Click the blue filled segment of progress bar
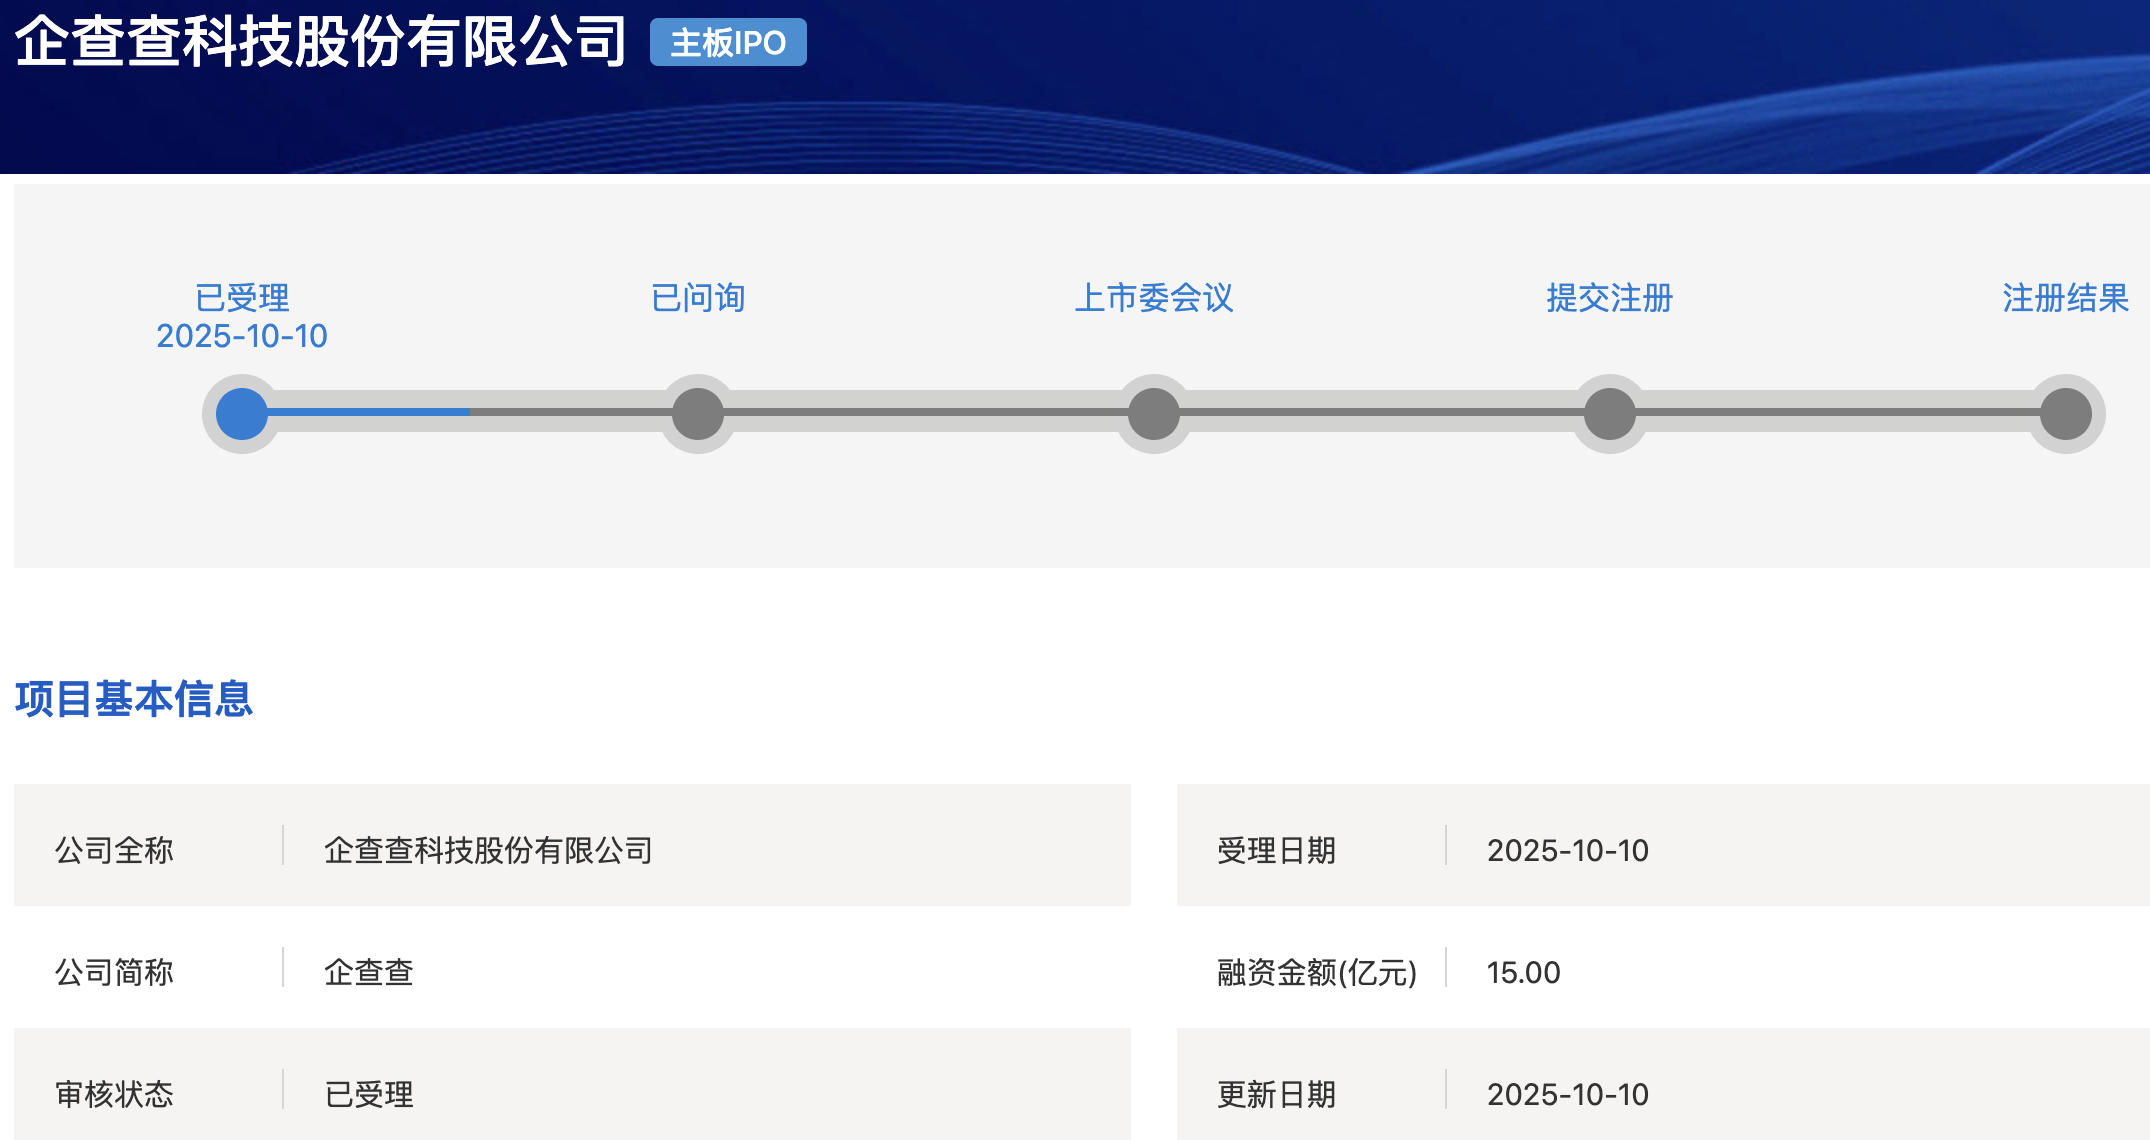The height and width of the screenshot is (1140, 2150). [370, 412]
